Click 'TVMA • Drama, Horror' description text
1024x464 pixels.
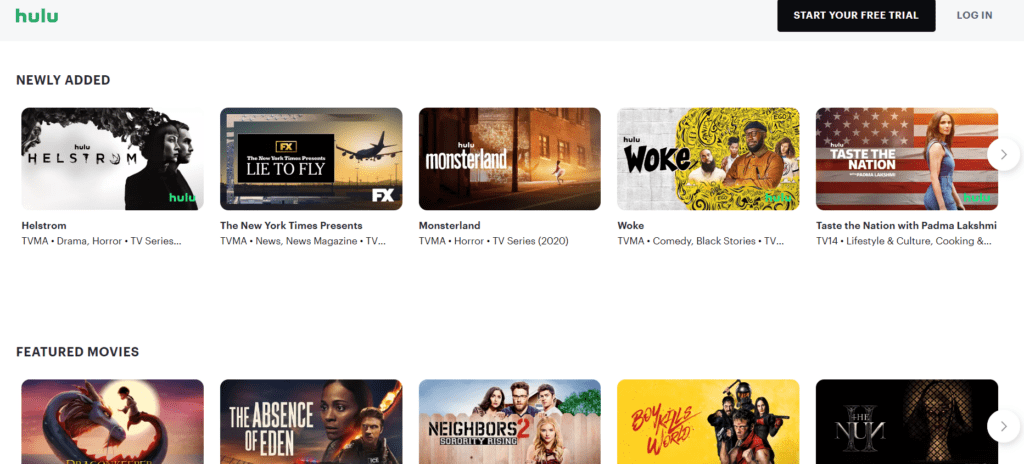pos(101,241)
